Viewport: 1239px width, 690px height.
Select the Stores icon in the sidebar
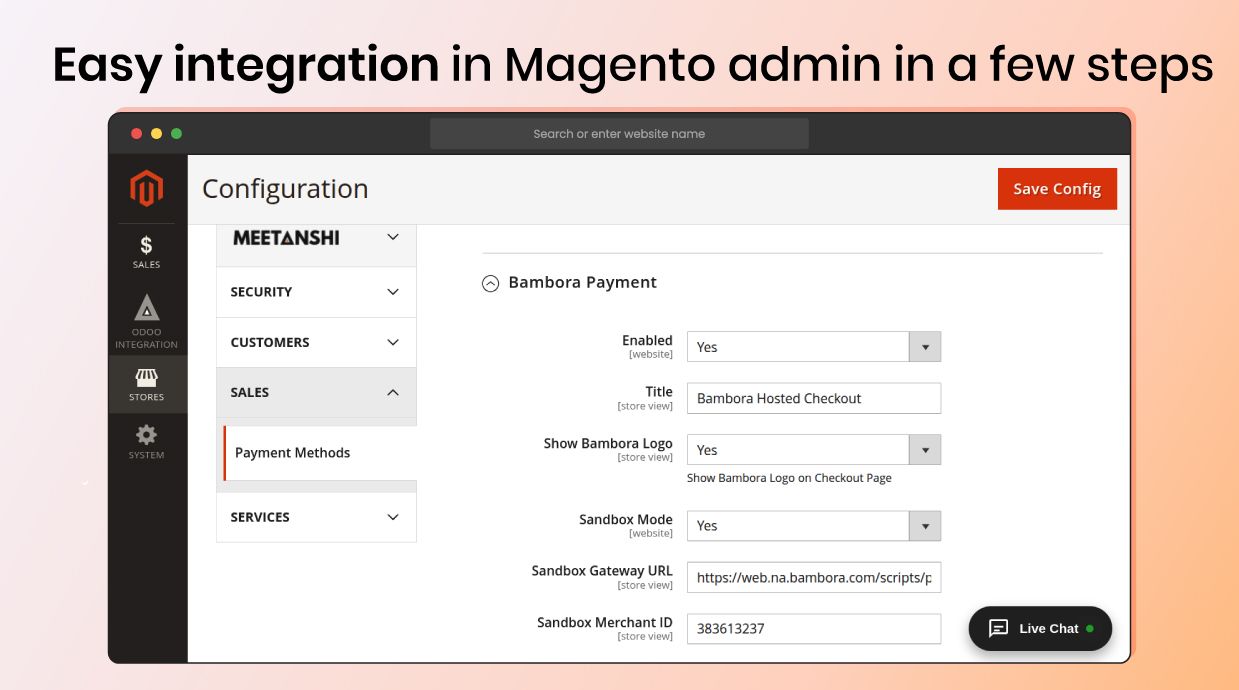click(146, 381)
